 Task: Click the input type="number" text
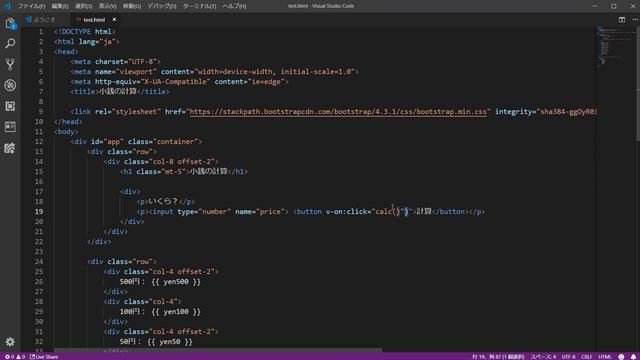[192, 211]
